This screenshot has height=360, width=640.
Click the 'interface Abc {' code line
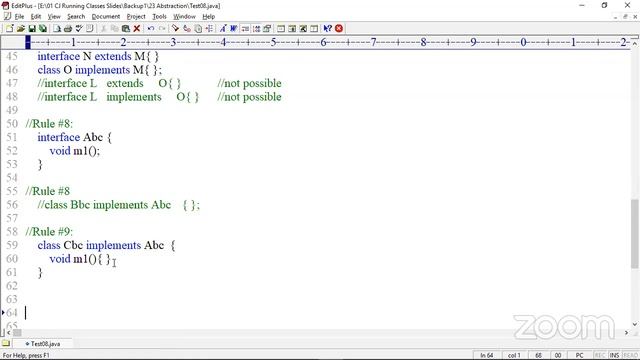(x=74, y=137)
